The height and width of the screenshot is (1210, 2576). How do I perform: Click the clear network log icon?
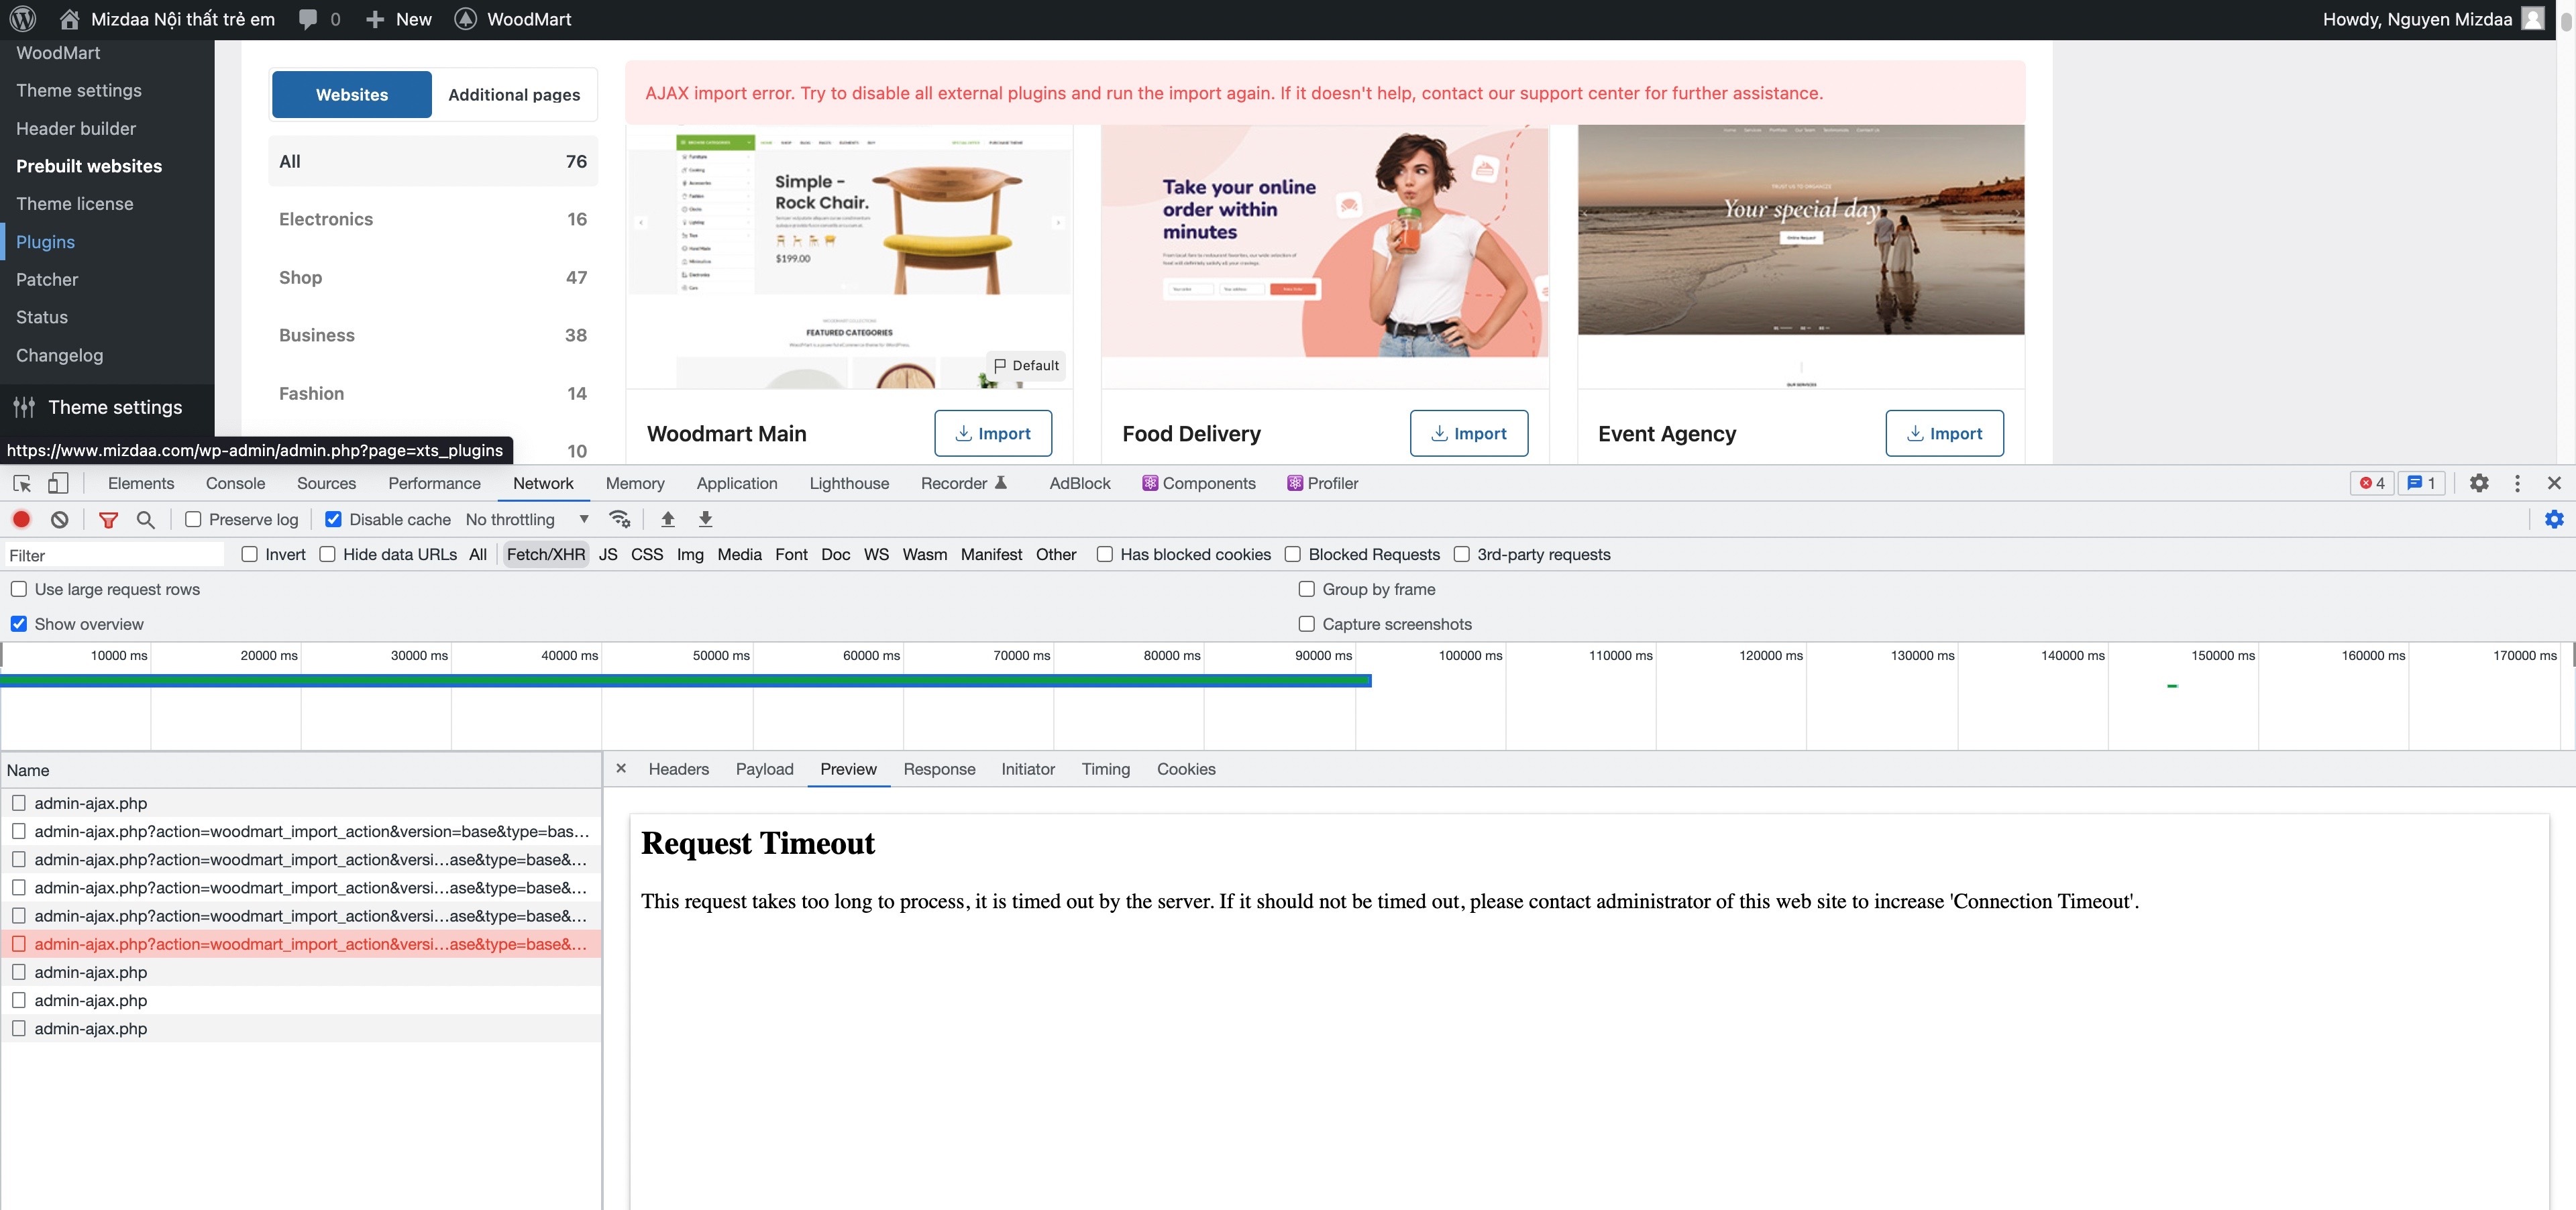[x=60, y=519]
